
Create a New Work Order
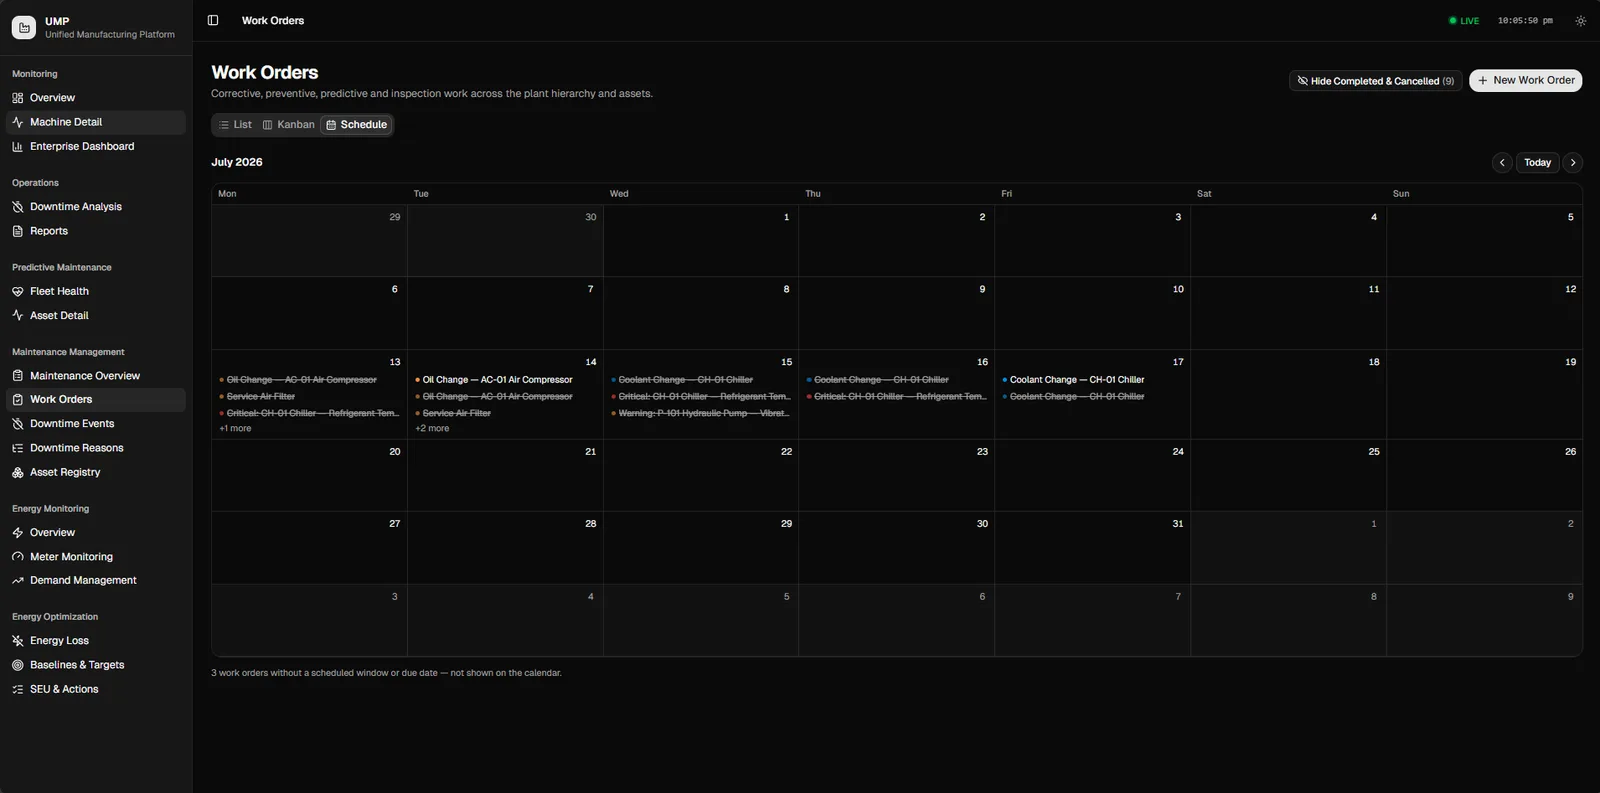click(1526, 81)
